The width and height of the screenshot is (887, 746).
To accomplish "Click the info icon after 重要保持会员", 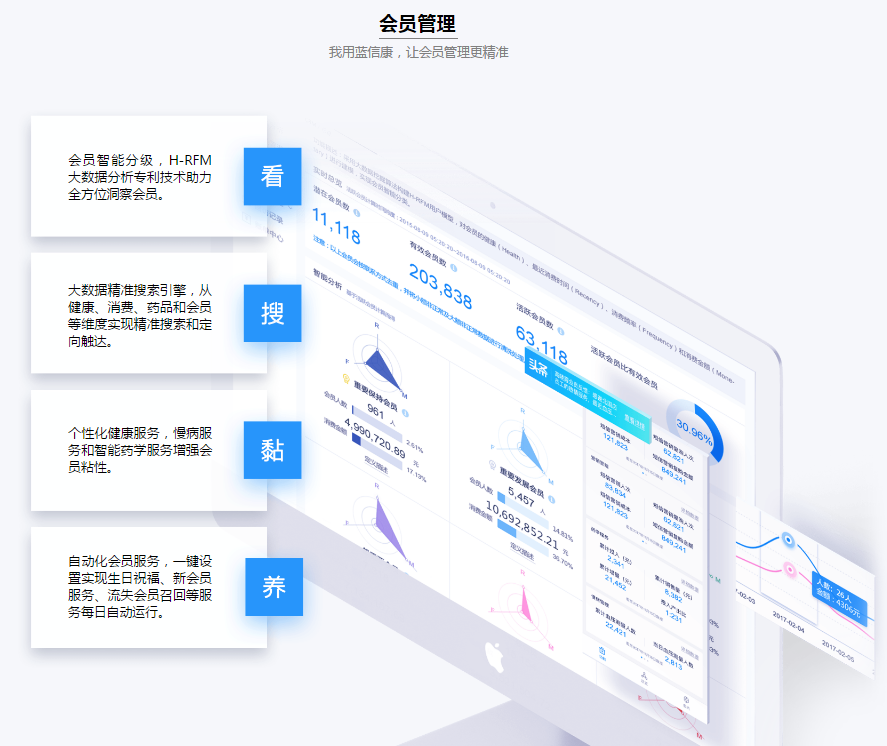I will pos(405,413).
